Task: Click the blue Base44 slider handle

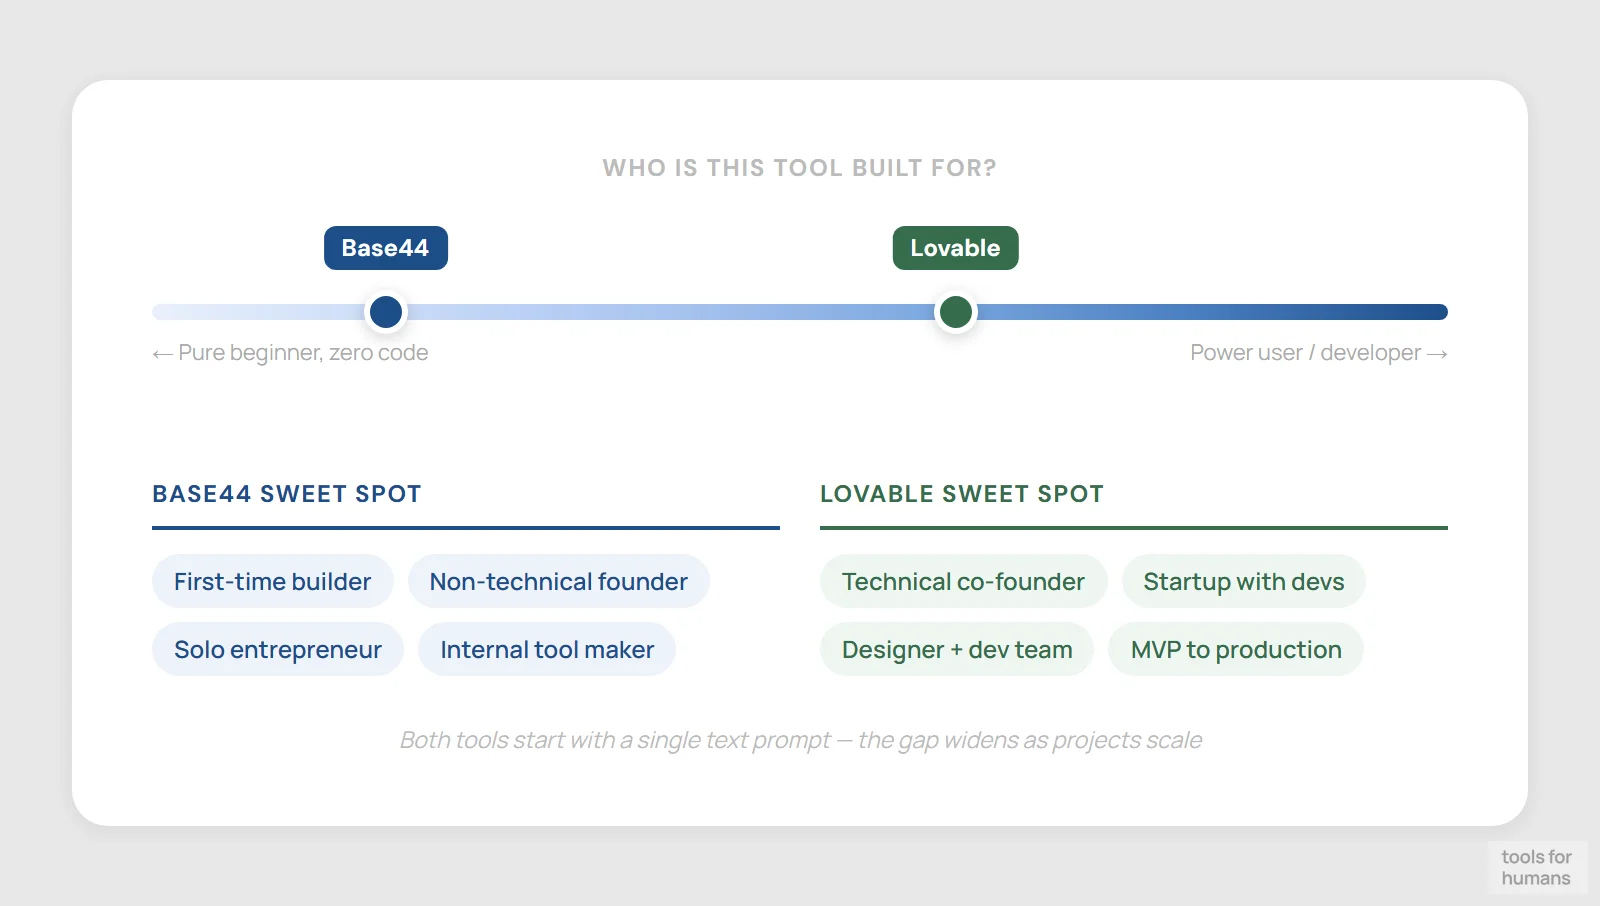Action: point(386,311)
